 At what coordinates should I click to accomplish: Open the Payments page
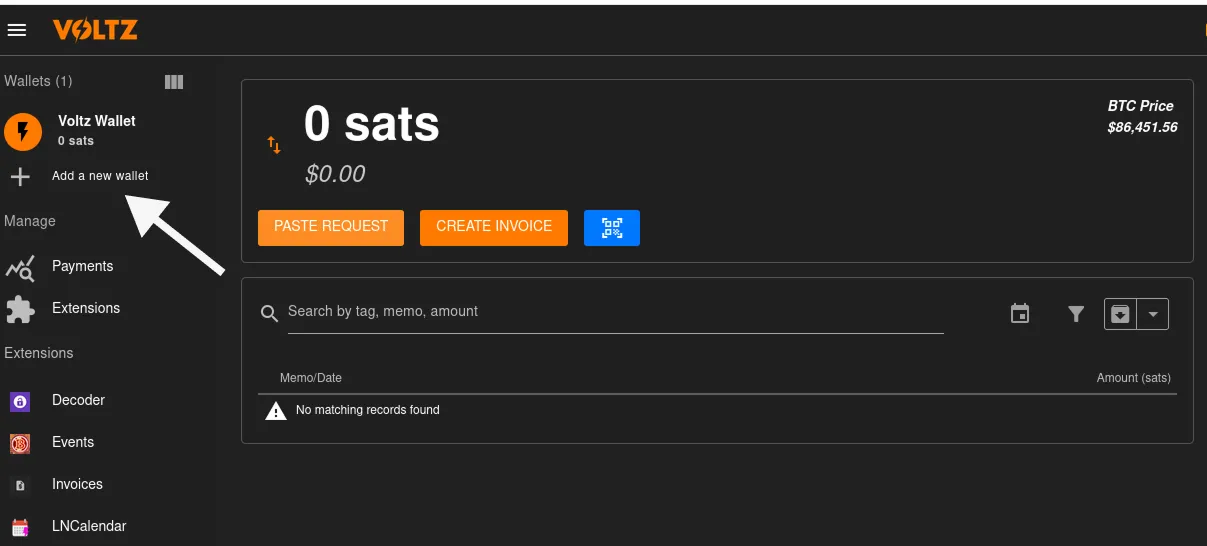(x=82, y=266)
